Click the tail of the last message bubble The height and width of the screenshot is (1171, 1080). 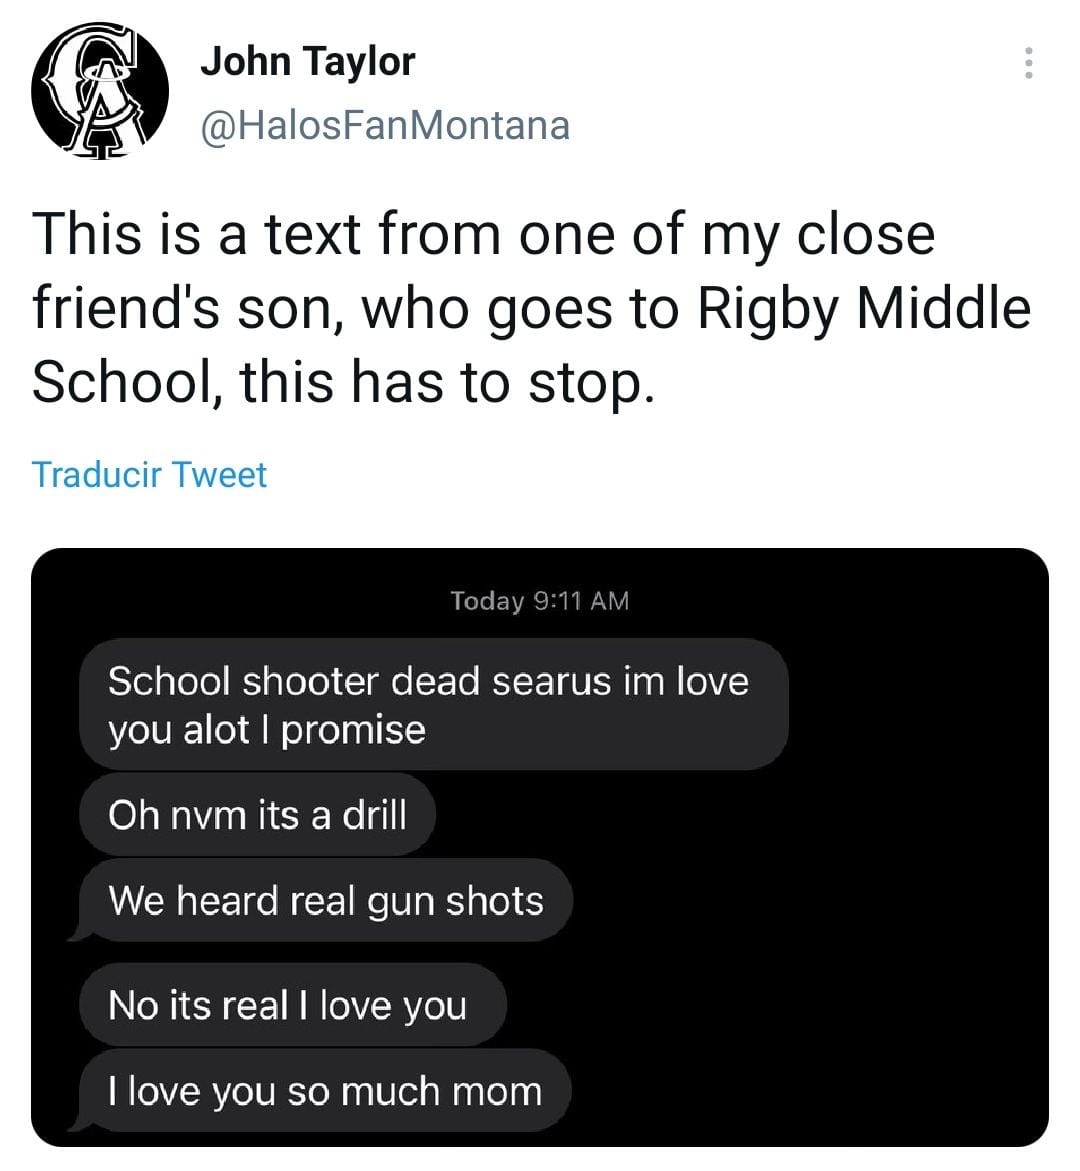pyautogui.click(x=76, y=1125)
